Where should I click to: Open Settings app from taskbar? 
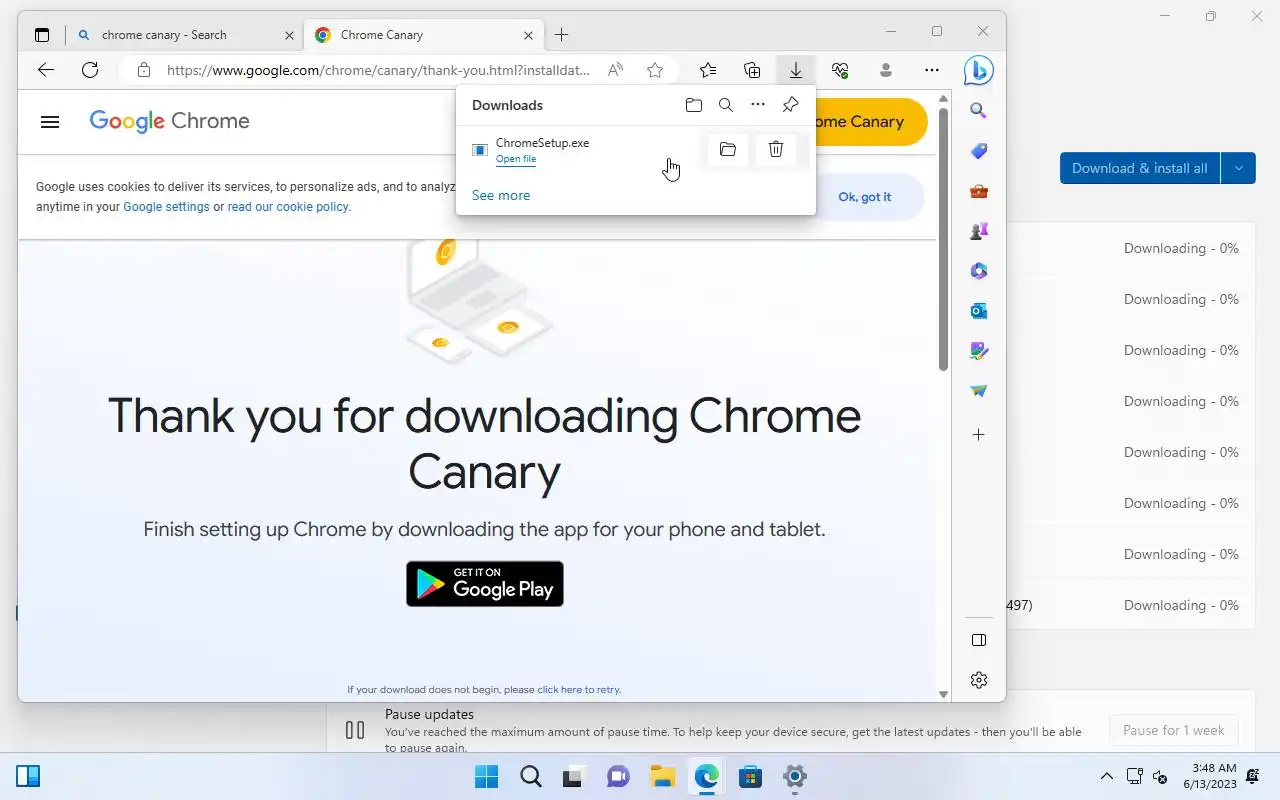pos(795,776)
